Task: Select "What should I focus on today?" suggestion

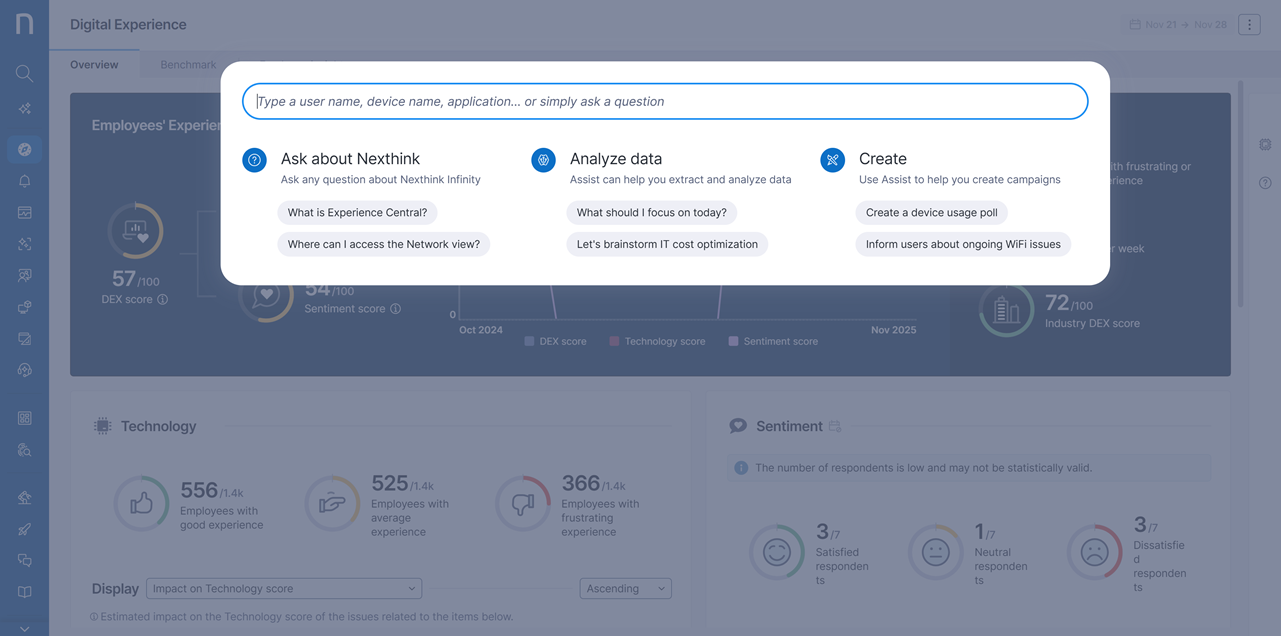Action: [x=652, y=213]
